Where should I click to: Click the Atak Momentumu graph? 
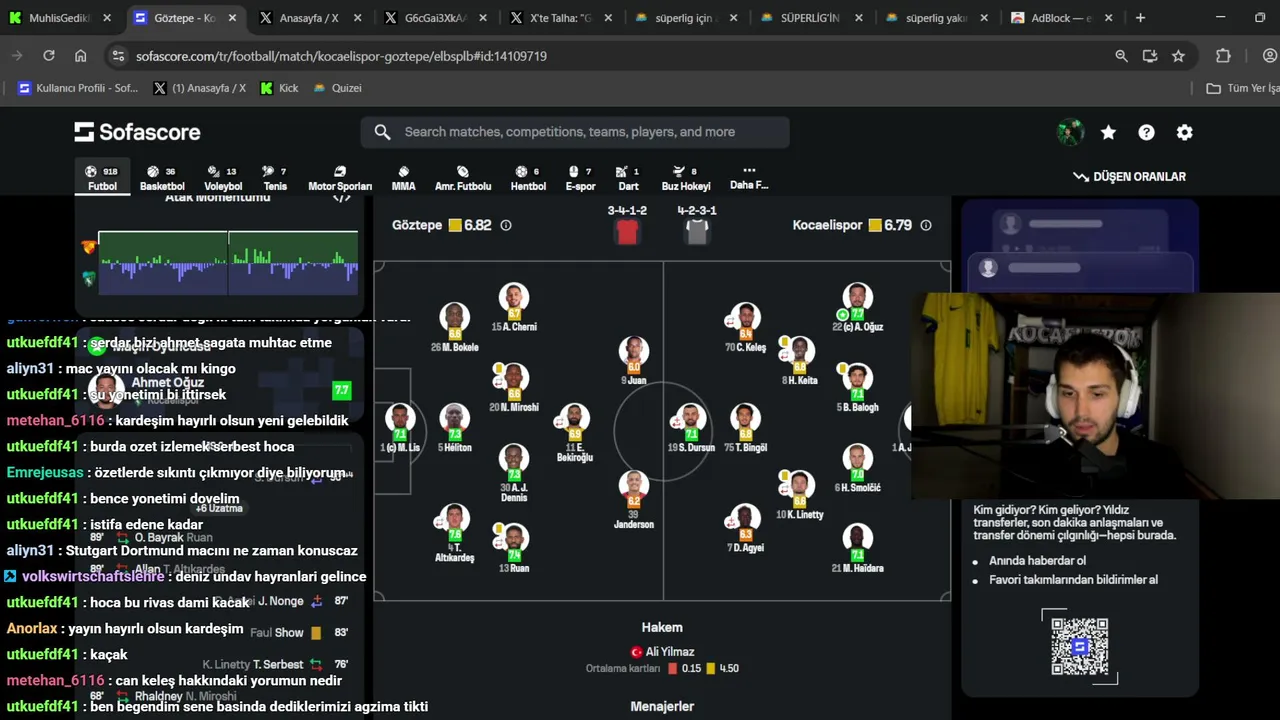[228, 263]
